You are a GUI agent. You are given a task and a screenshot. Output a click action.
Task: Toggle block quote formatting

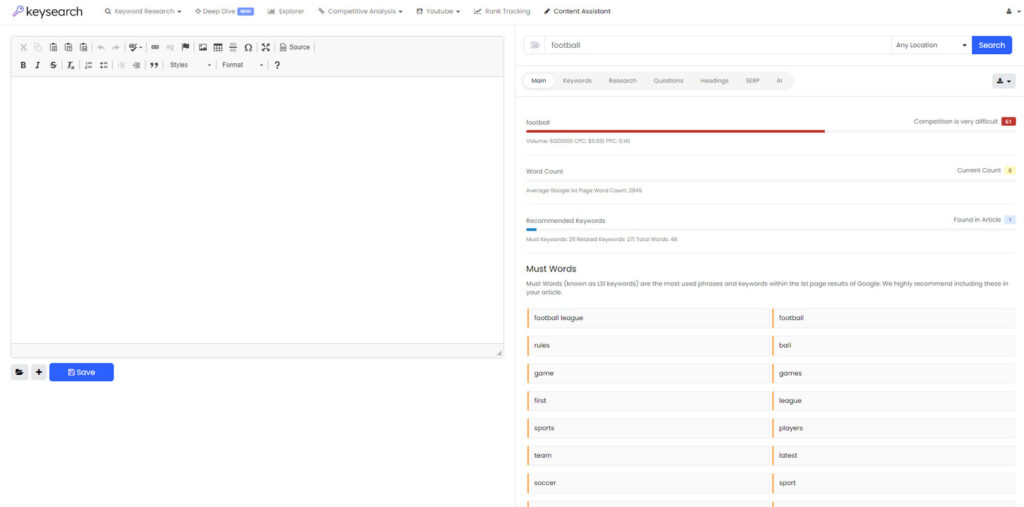(x=154, y=65)
